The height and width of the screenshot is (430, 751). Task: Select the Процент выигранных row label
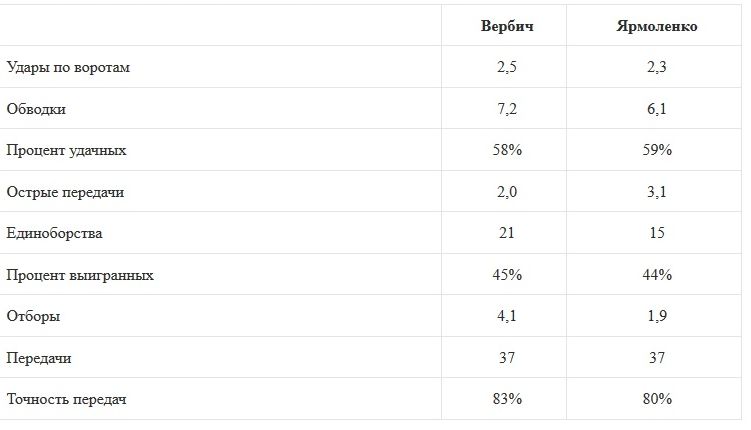click(80, 275)
